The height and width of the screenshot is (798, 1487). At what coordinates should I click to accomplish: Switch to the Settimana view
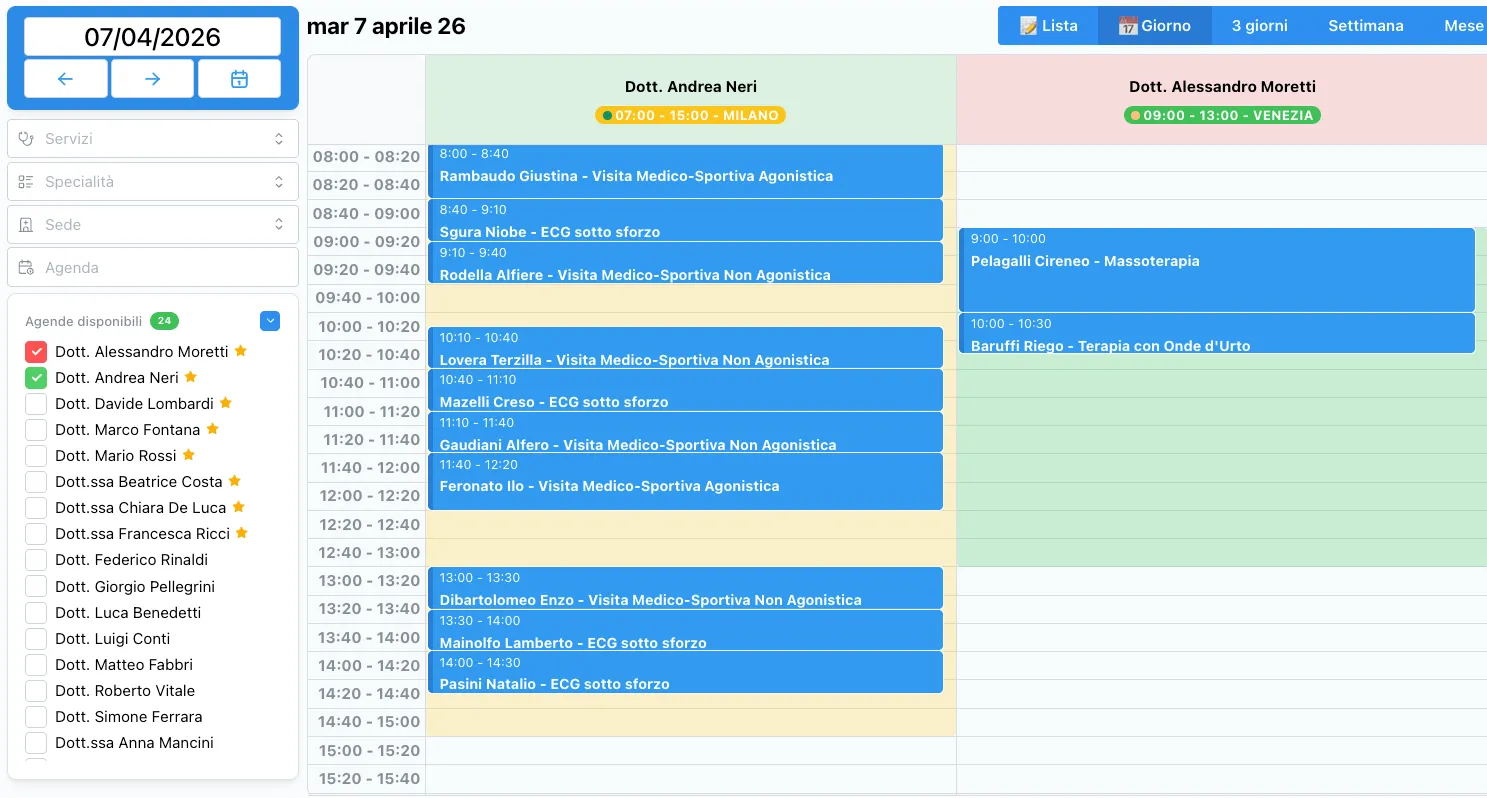click(x=1365, y=25)
